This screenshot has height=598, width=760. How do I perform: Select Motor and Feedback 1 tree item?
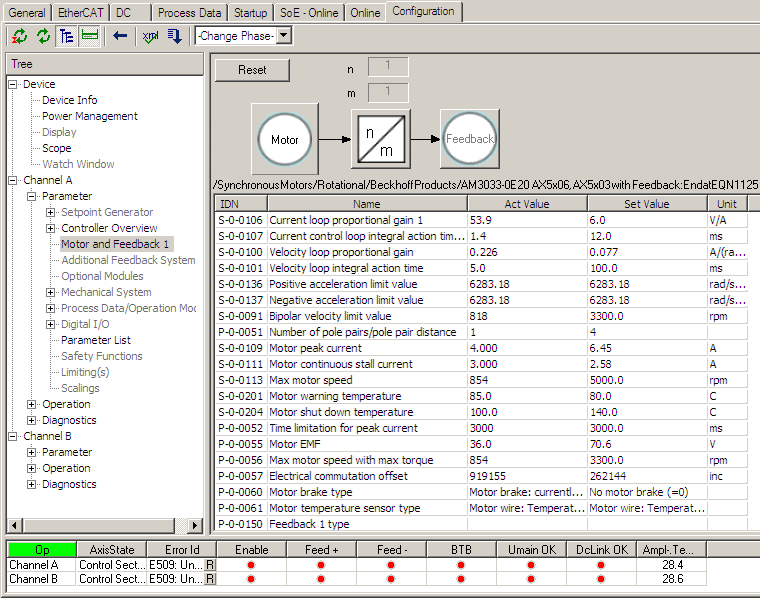[x=115, y=244]
